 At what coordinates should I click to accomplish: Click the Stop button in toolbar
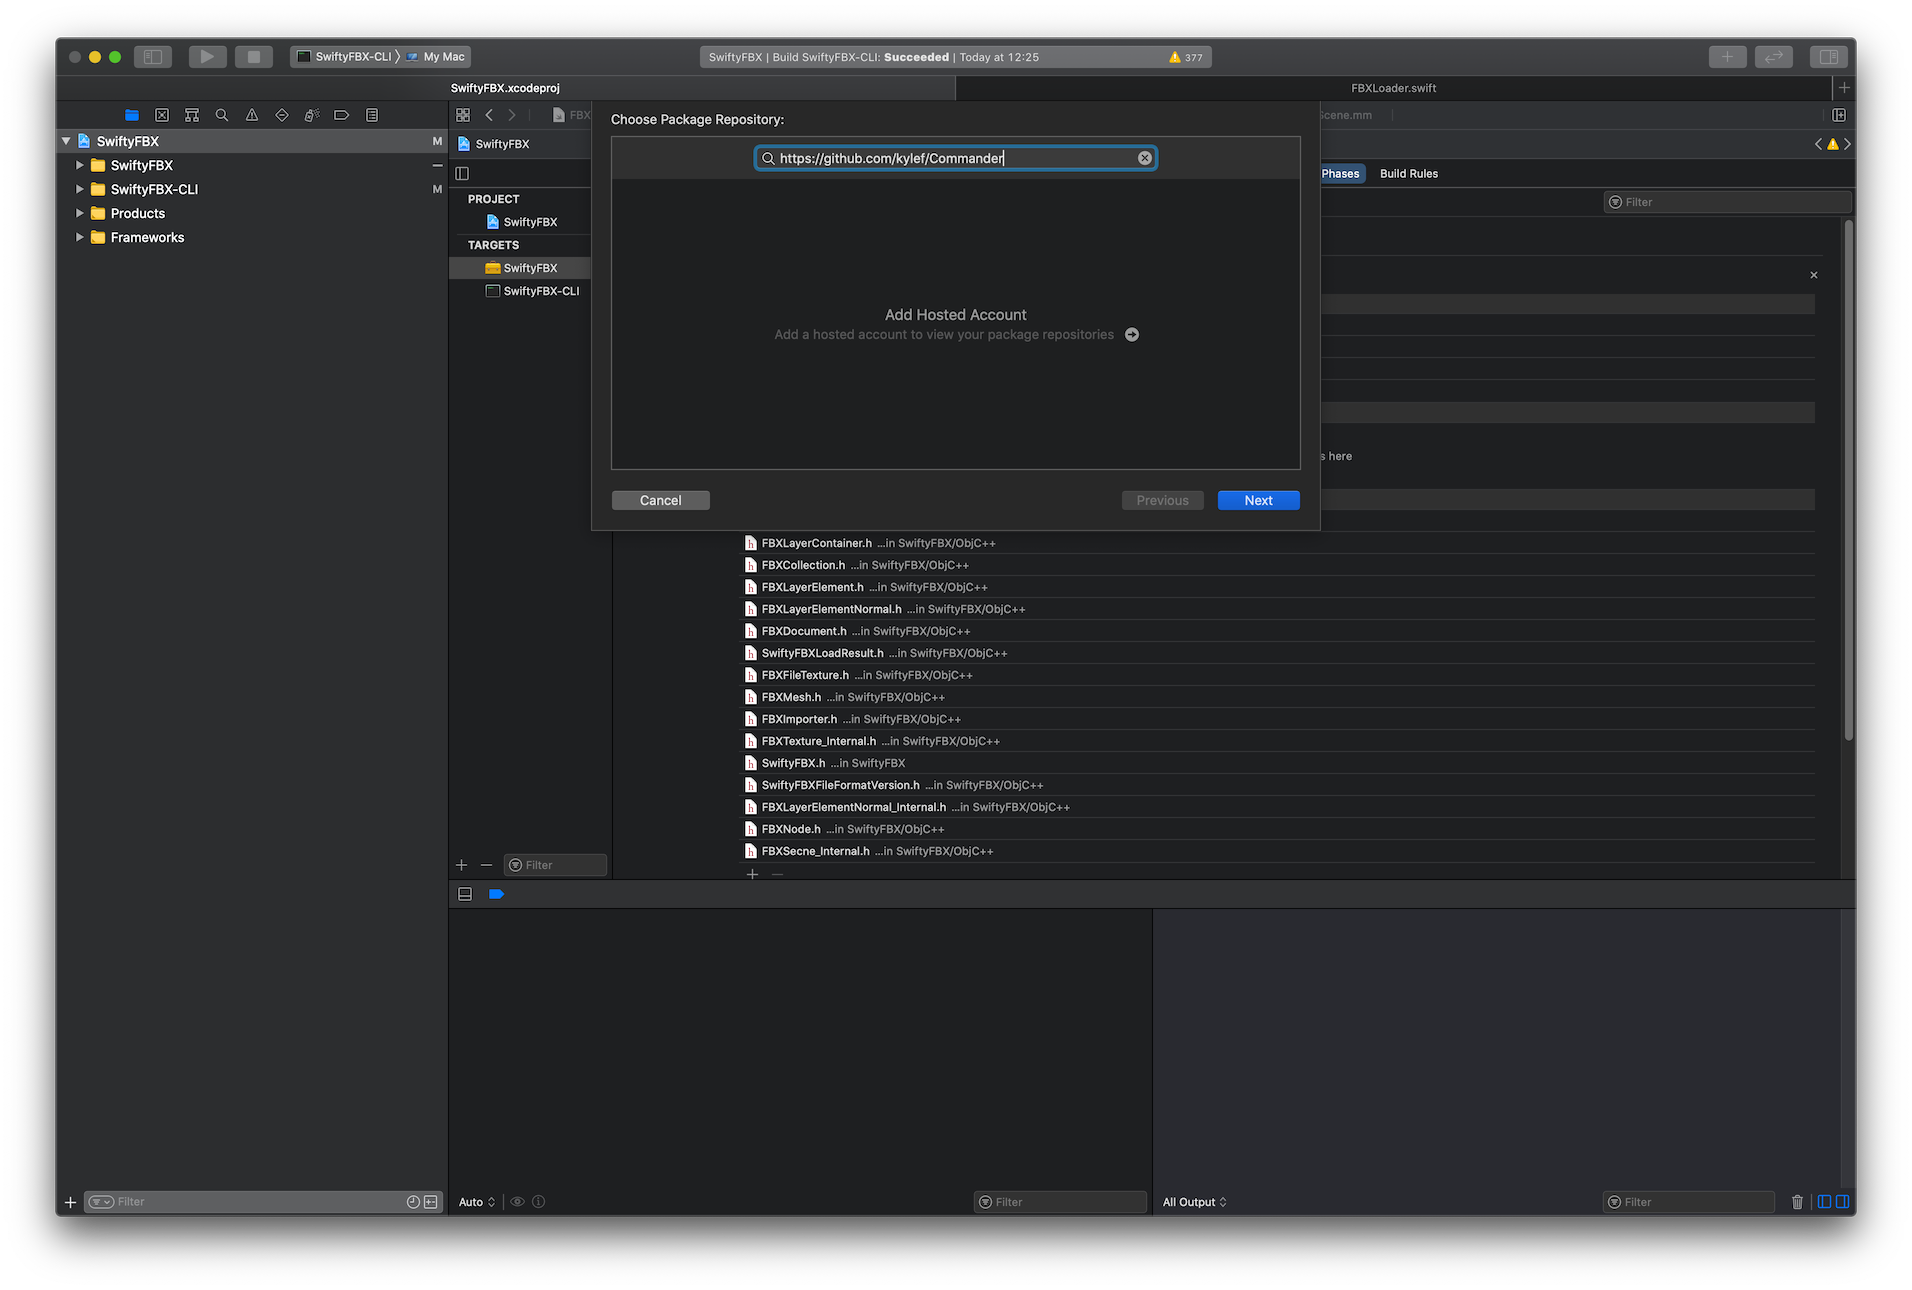254,57
